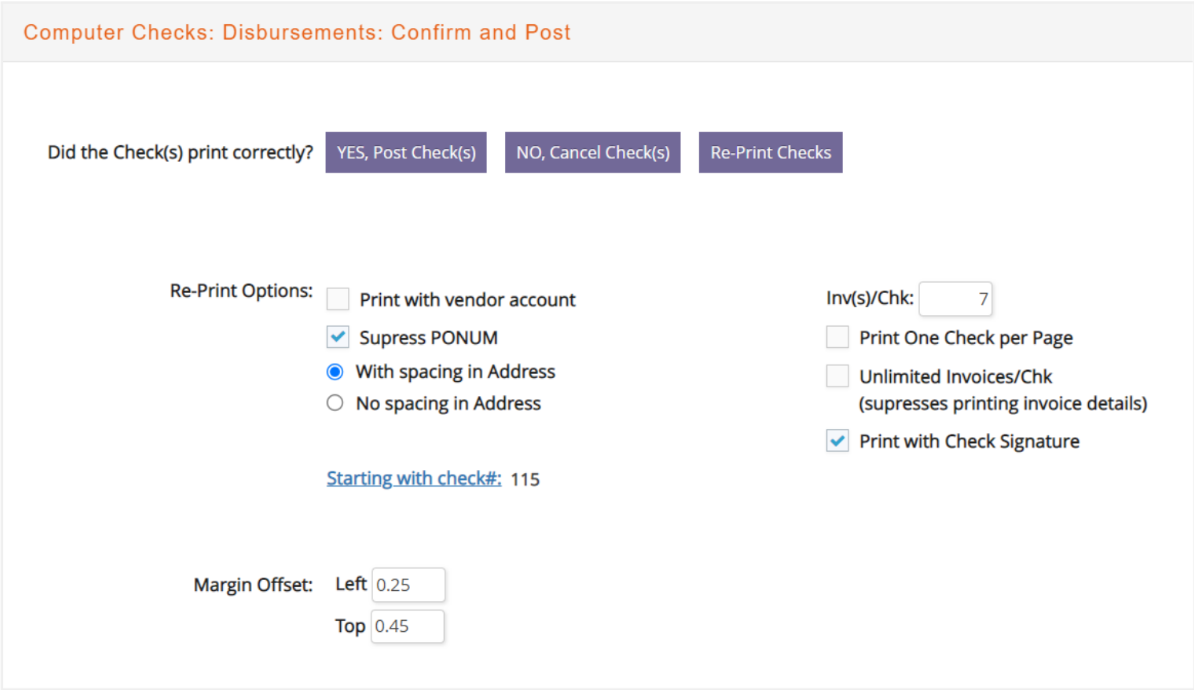The image size is (1194, 690).
Task: Select No spacing in Address radio
Action: [335, 403]
